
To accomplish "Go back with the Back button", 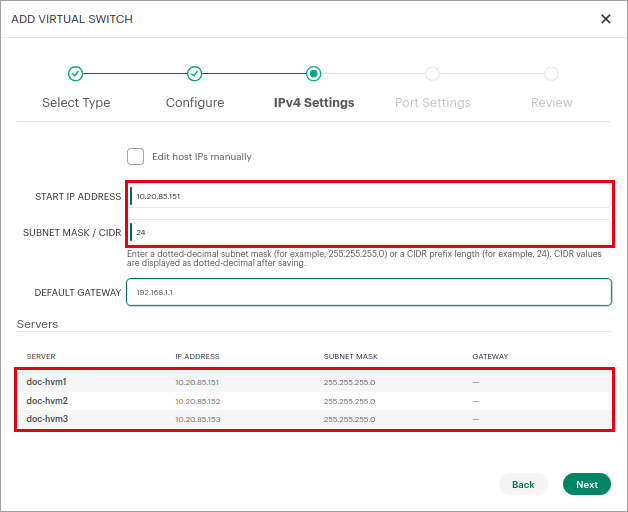I will (x=523, y=484).
